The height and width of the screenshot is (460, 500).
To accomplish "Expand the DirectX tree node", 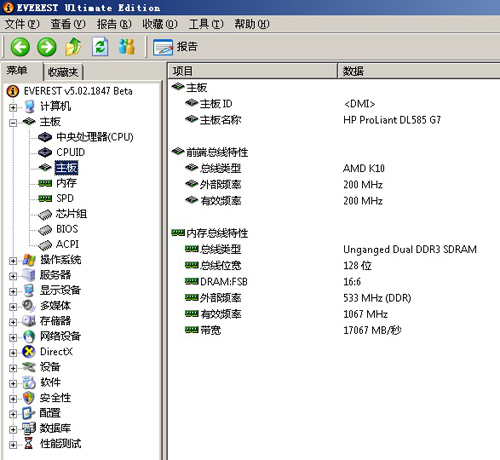I will (13, 353).
